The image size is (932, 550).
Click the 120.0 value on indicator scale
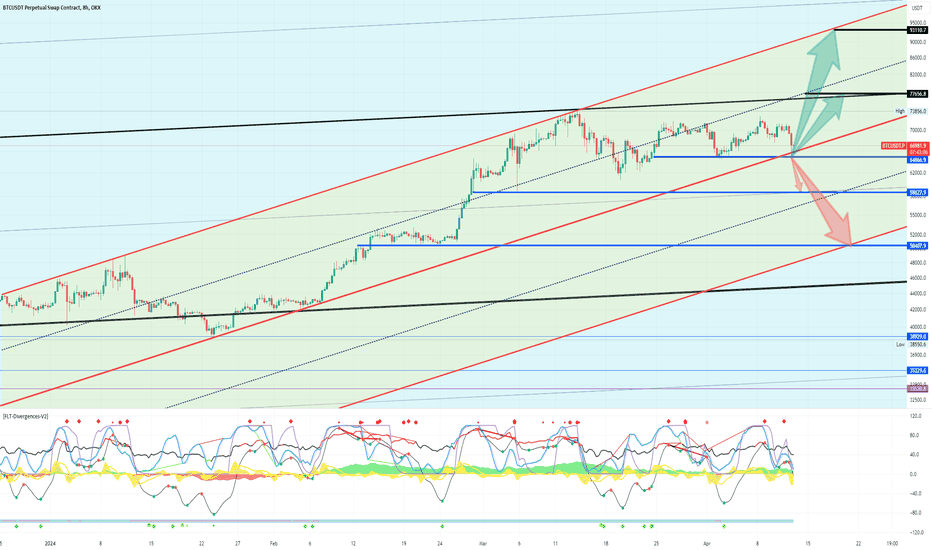pos(917,417)
